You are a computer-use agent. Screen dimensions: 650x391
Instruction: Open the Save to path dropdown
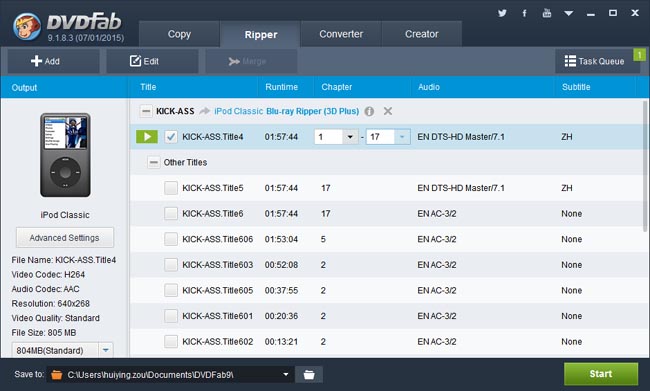[x=286, y=375]
